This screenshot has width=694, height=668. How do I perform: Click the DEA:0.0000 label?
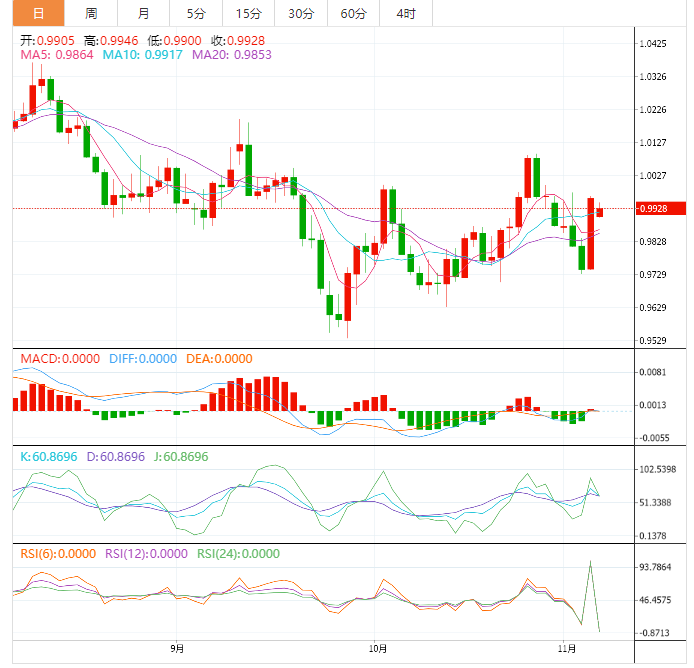[219, 359]
